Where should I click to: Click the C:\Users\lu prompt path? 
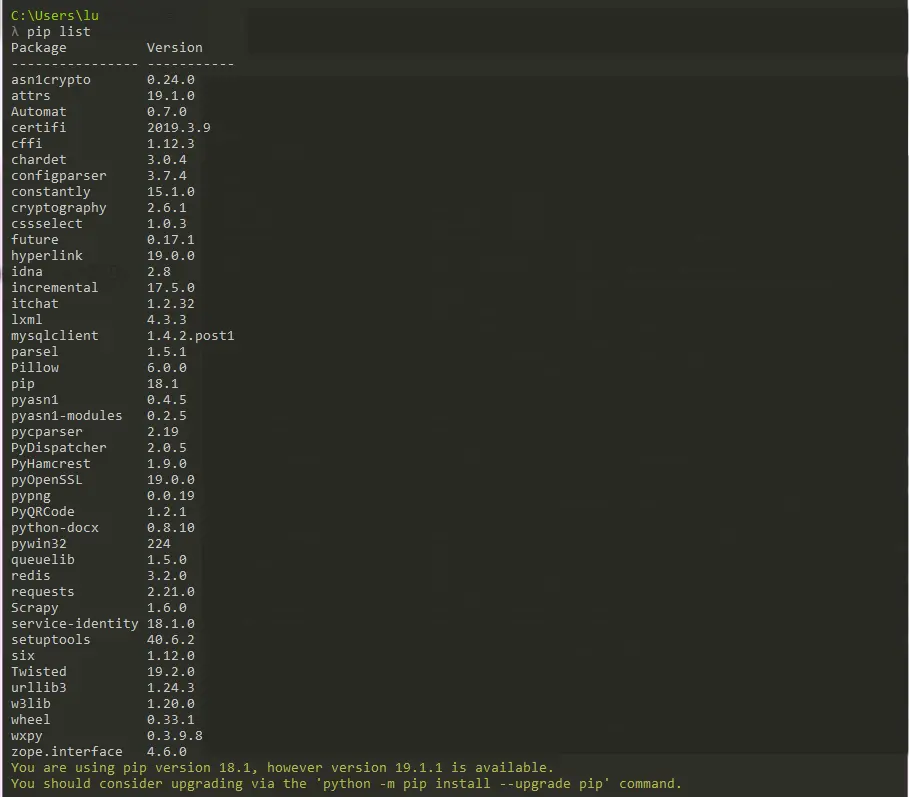54,16
